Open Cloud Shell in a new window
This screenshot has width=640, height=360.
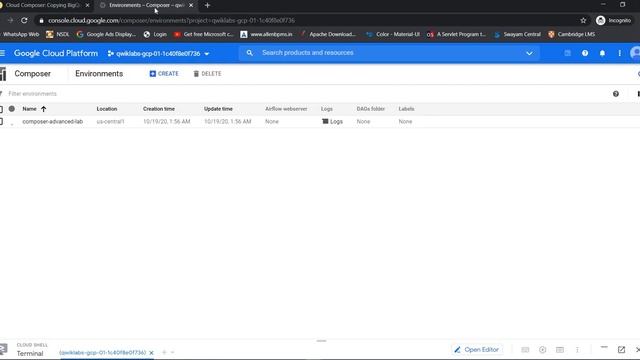click(621, 350)
